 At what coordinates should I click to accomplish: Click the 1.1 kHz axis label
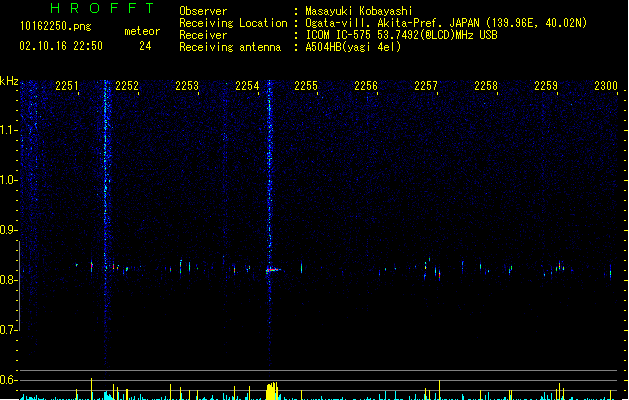coord(8,130)
